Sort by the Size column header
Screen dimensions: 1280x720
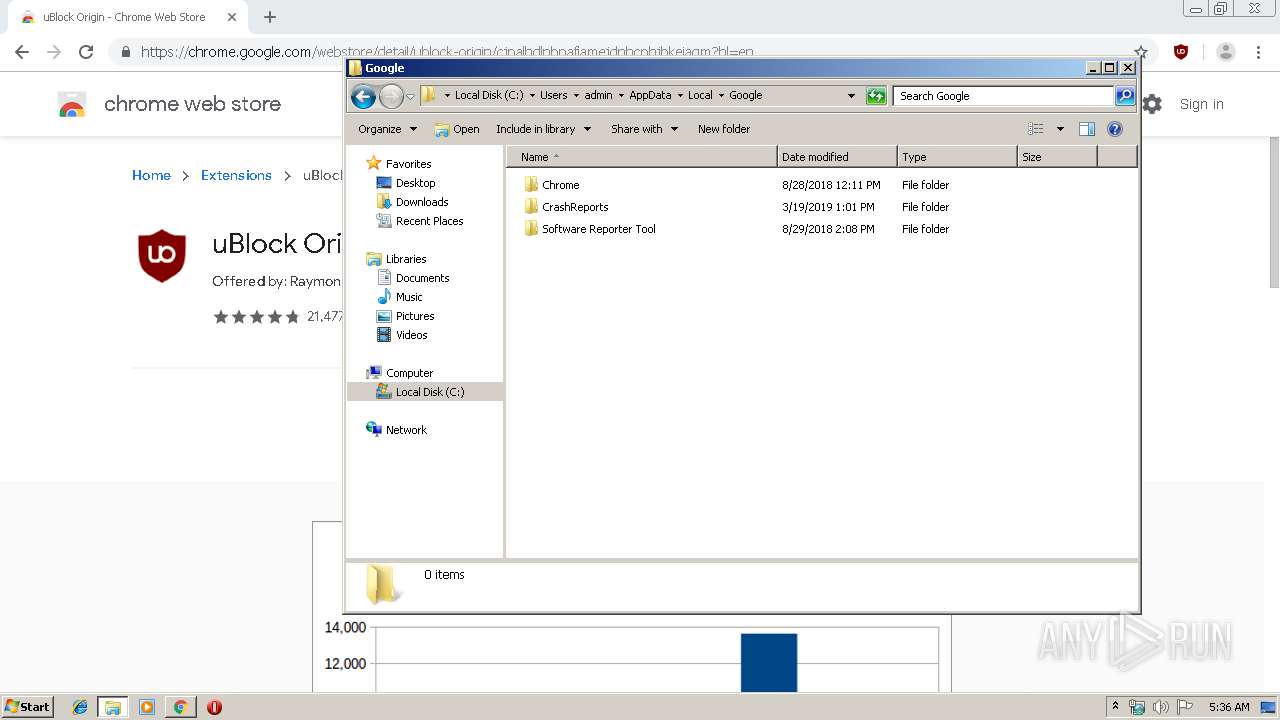[1057, 157]
